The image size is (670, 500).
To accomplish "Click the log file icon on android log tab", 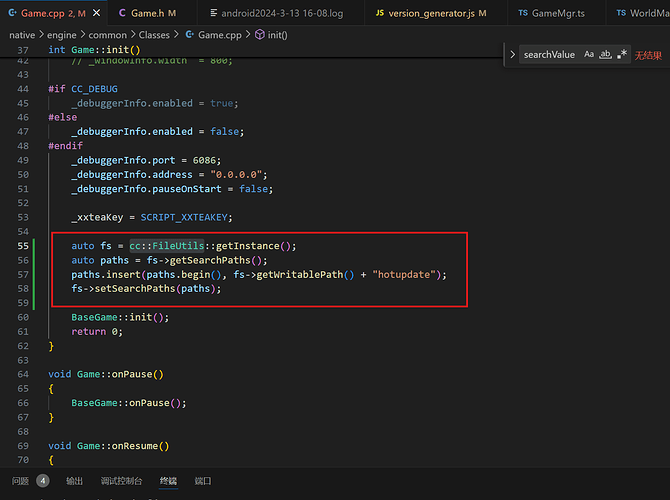I will click(x=214, y=13).
